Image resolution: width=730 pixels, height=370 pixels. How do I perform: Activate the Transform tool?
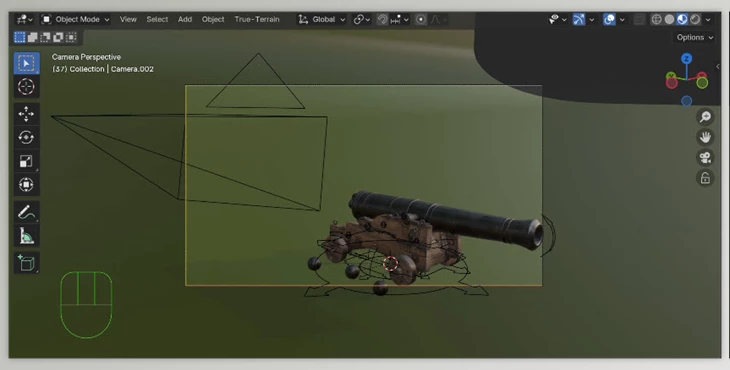(x=27, y=185)
